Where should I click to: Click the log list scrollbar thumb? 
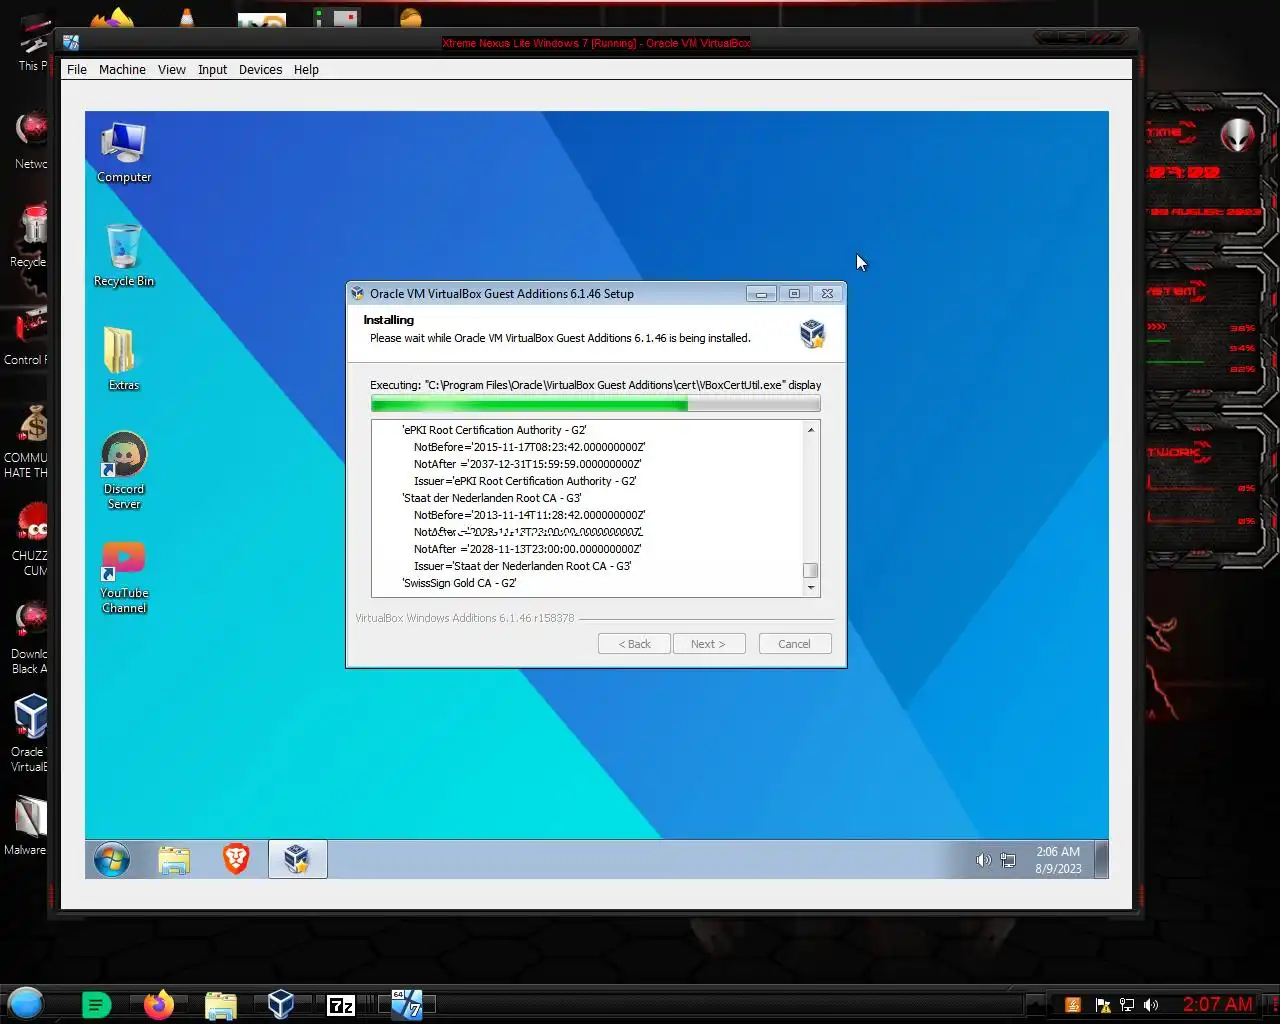(x=811, y=571)
